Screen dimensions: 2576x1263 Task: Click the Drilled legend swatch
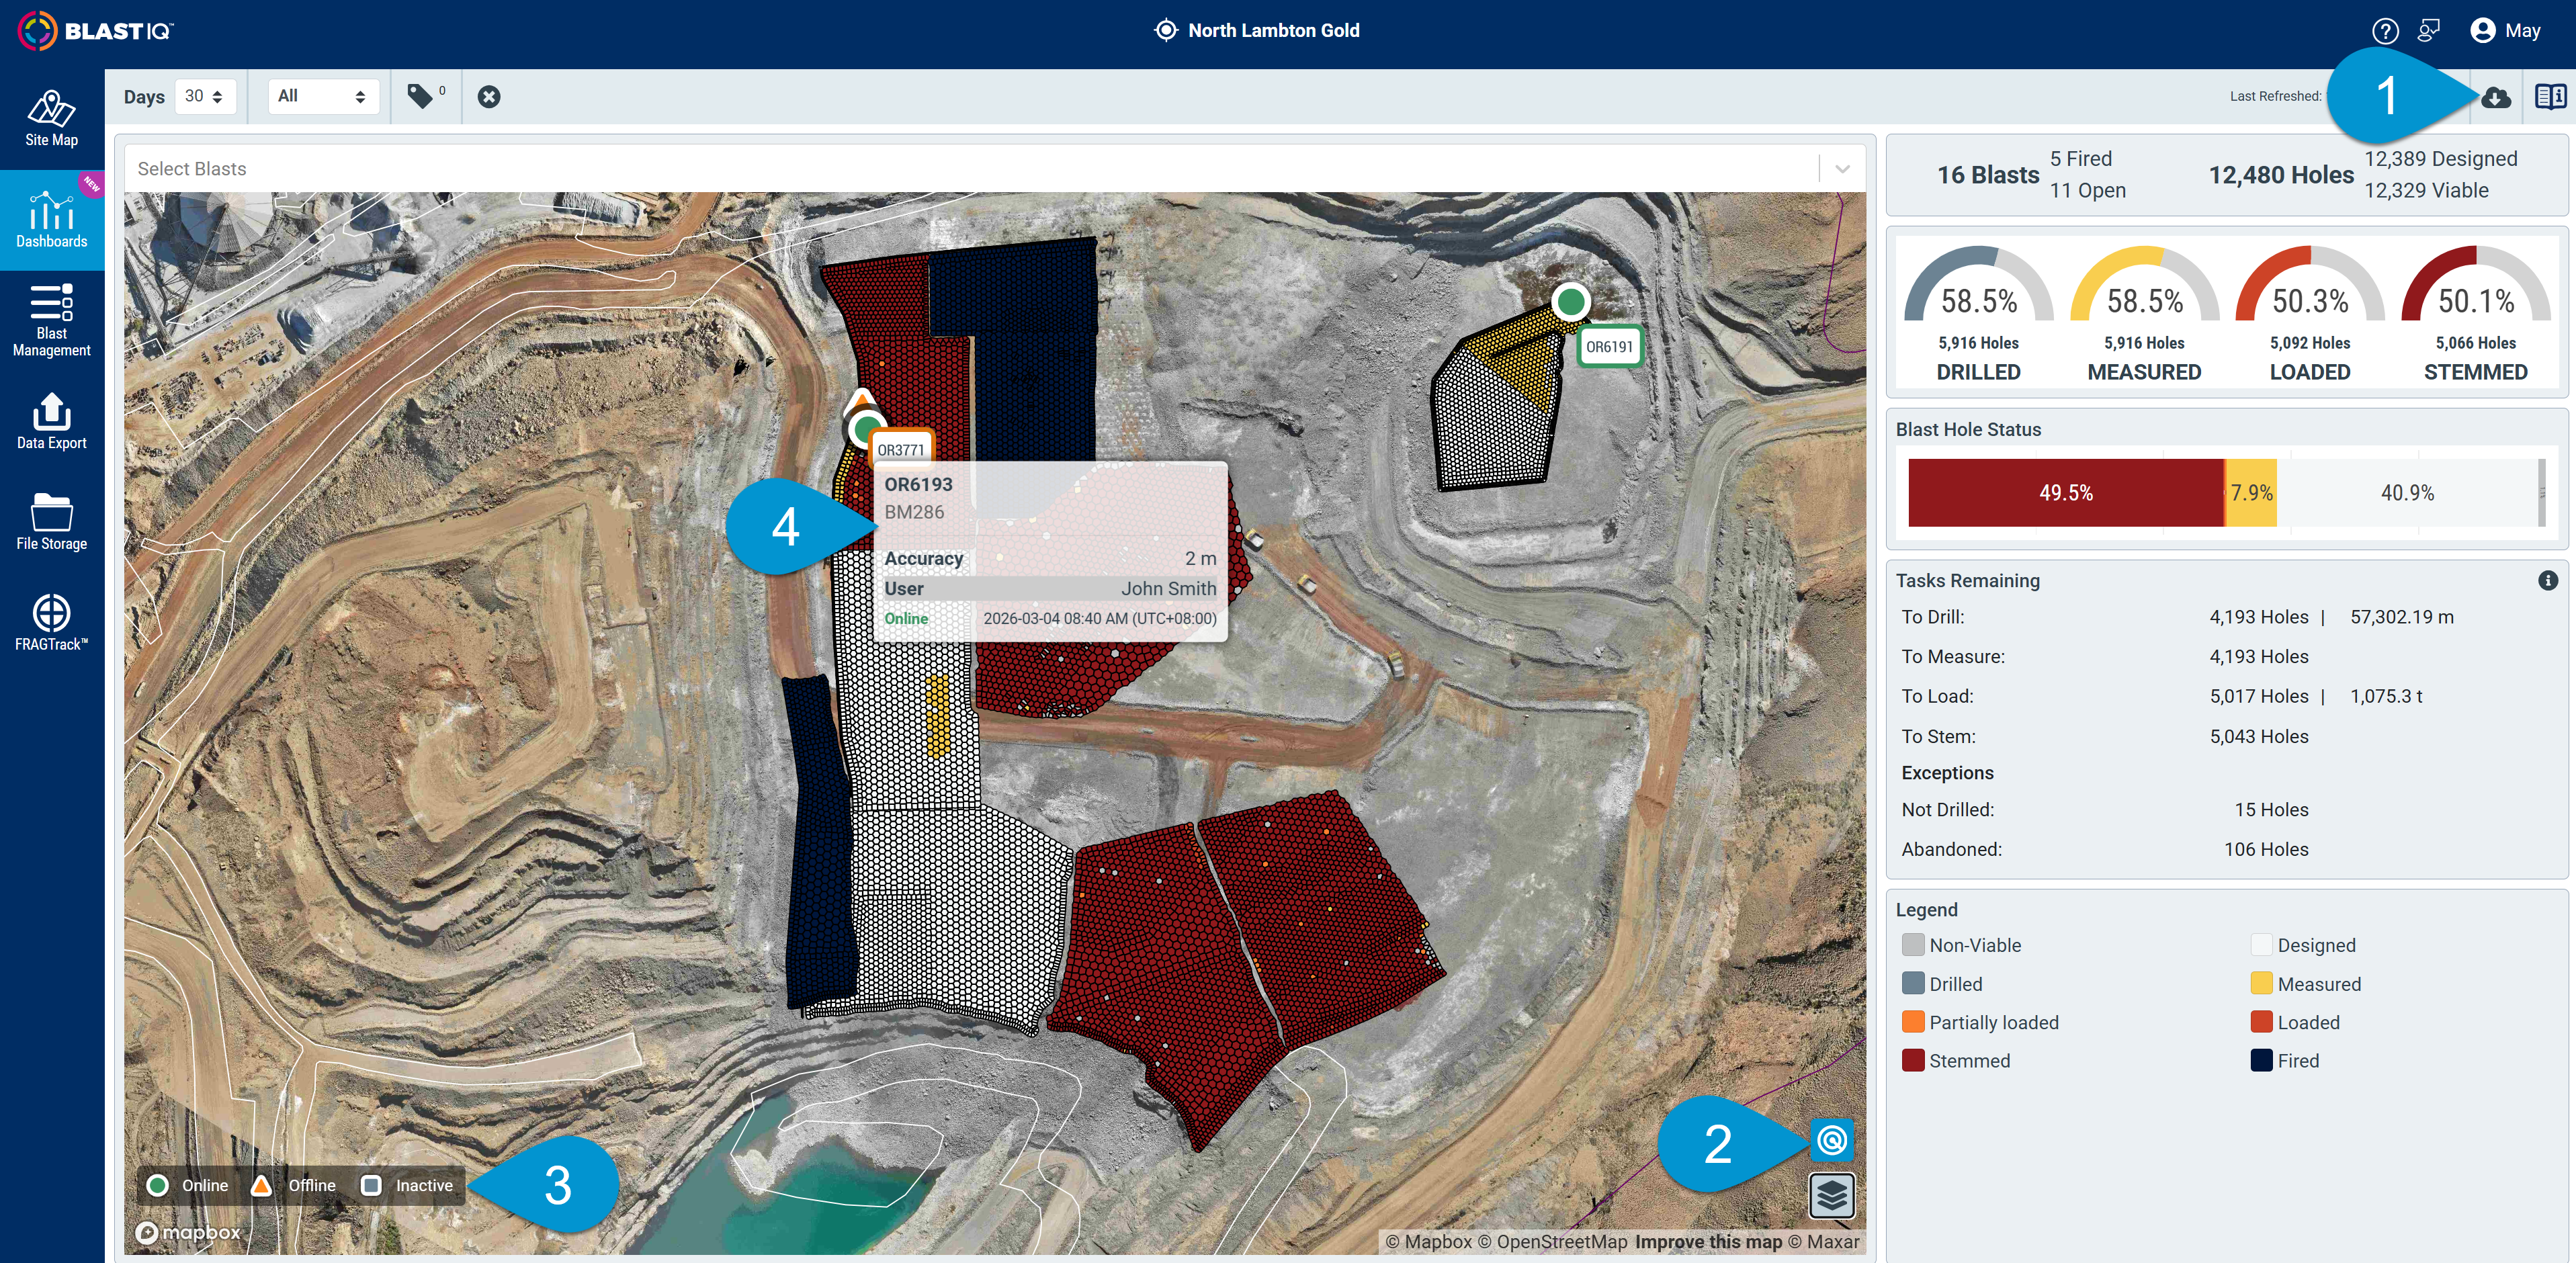pyautogui.click(x=1912, y=984)
